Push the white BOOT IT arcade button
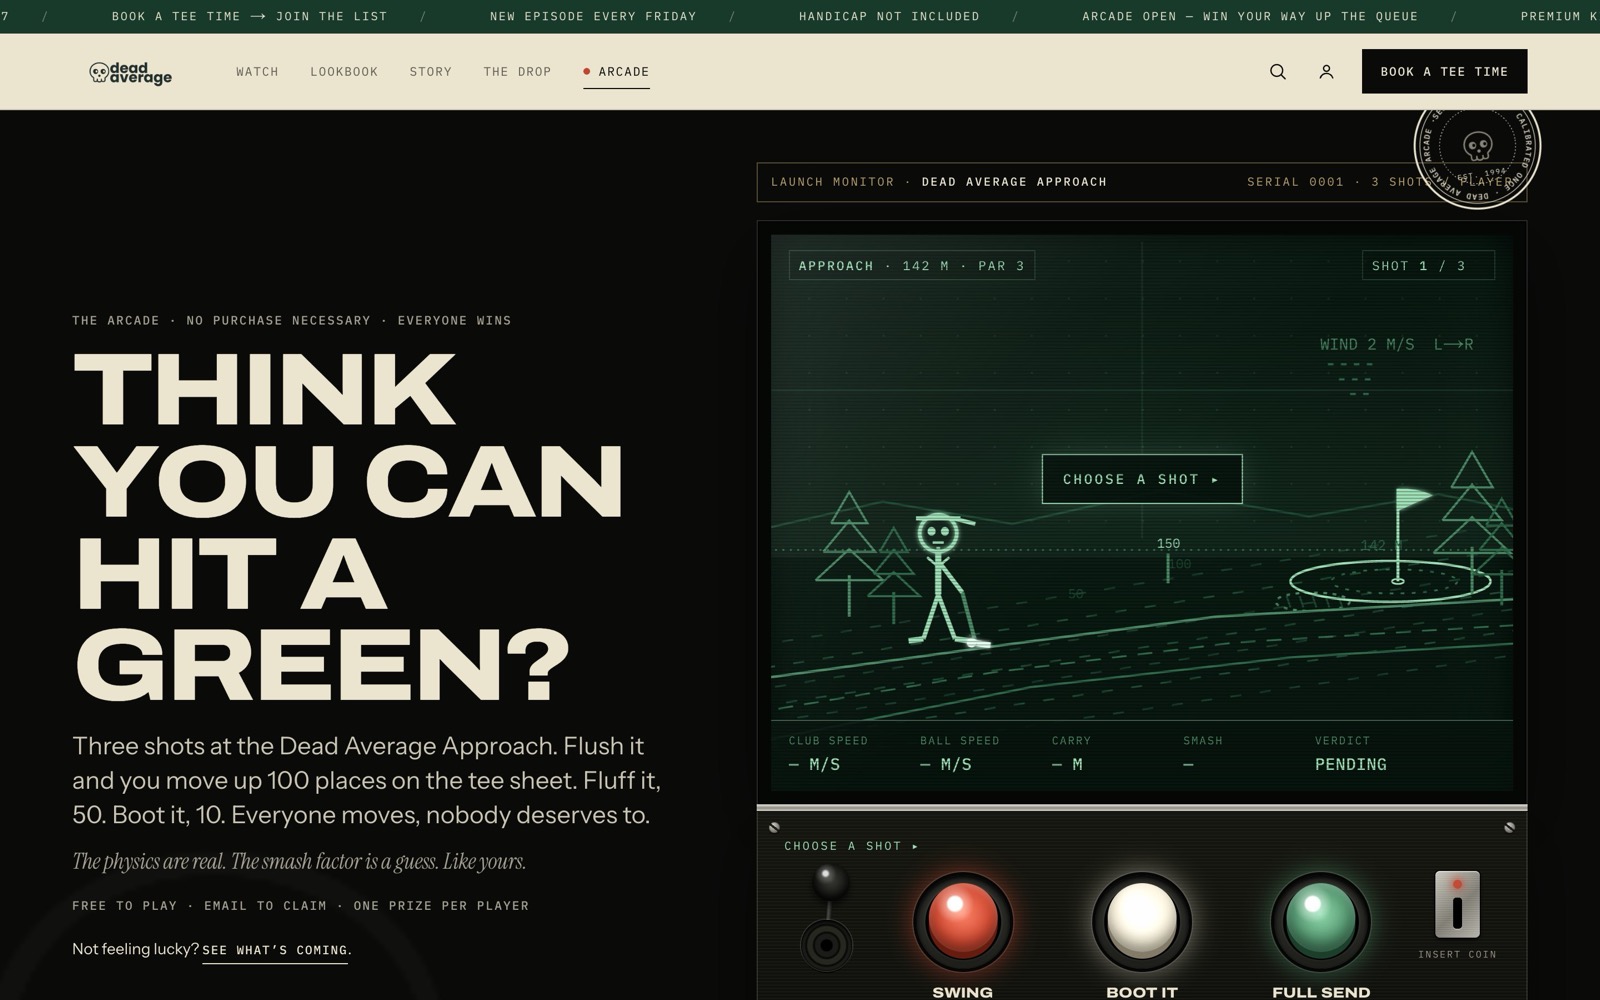The width and height of the screenshot is (1600, 1000). [x=1141, y=921]
